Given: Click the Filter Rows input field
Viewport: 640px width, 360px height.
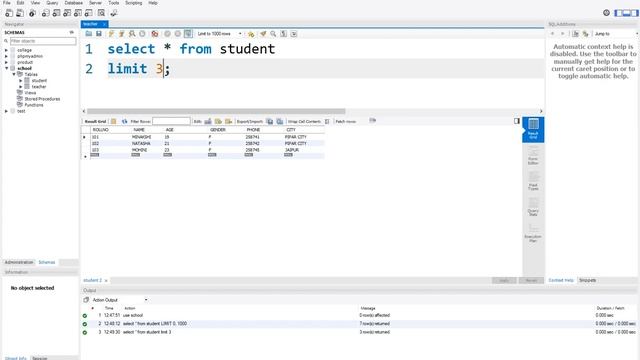Looking at the screenshot, I should pos(171,121).
